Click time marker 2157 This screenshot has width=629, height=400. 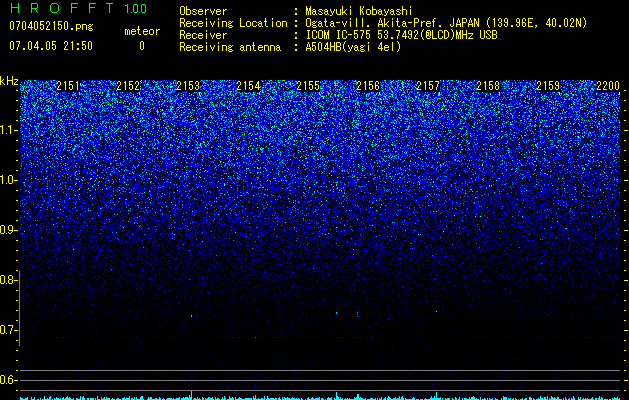[428, 86]
